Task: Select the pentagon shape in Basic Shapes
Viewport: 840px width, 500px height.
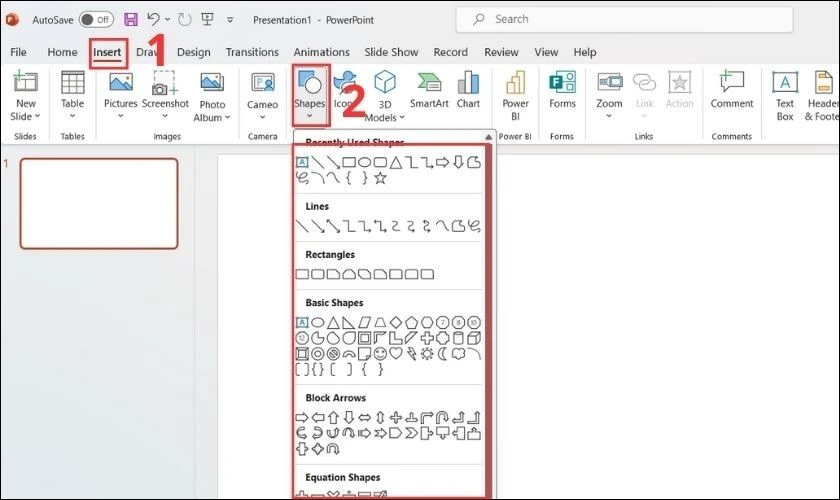Action: (411, 322)
